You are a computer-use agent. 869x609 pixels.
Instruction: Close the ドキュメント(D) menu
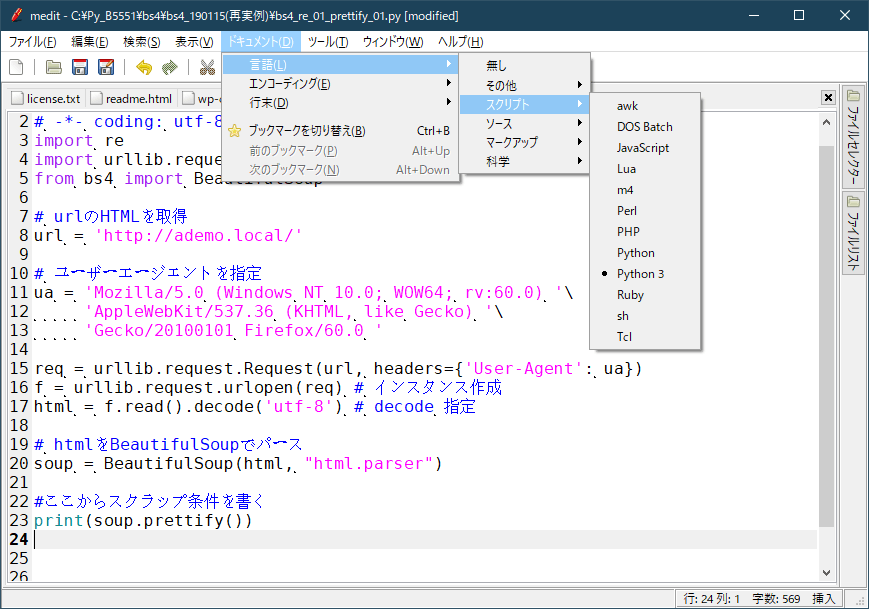tap(260, 42)
